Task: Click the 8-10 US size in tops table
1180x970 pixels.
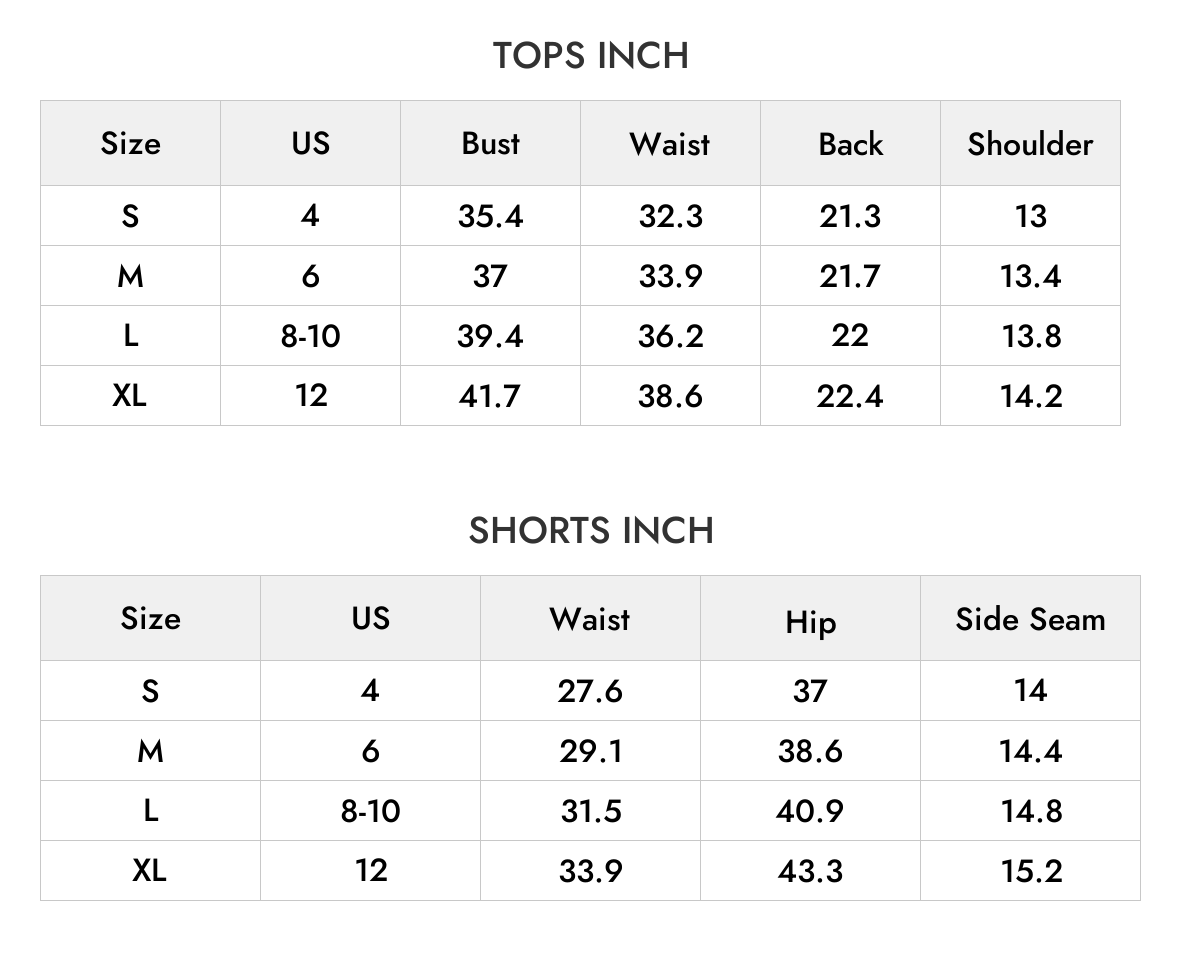Action: (310, 336)
